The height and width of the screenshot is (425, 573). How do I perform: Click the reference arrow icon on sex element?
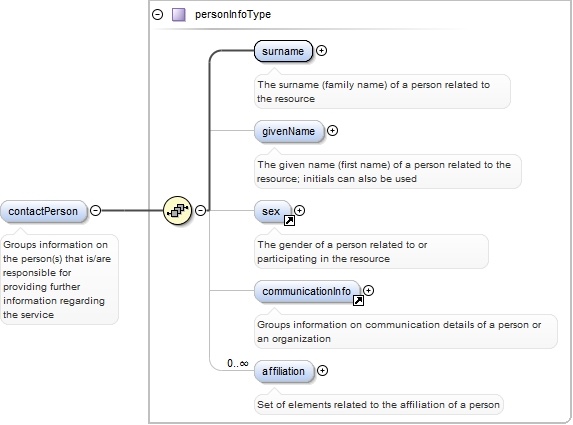click(289, 220)
